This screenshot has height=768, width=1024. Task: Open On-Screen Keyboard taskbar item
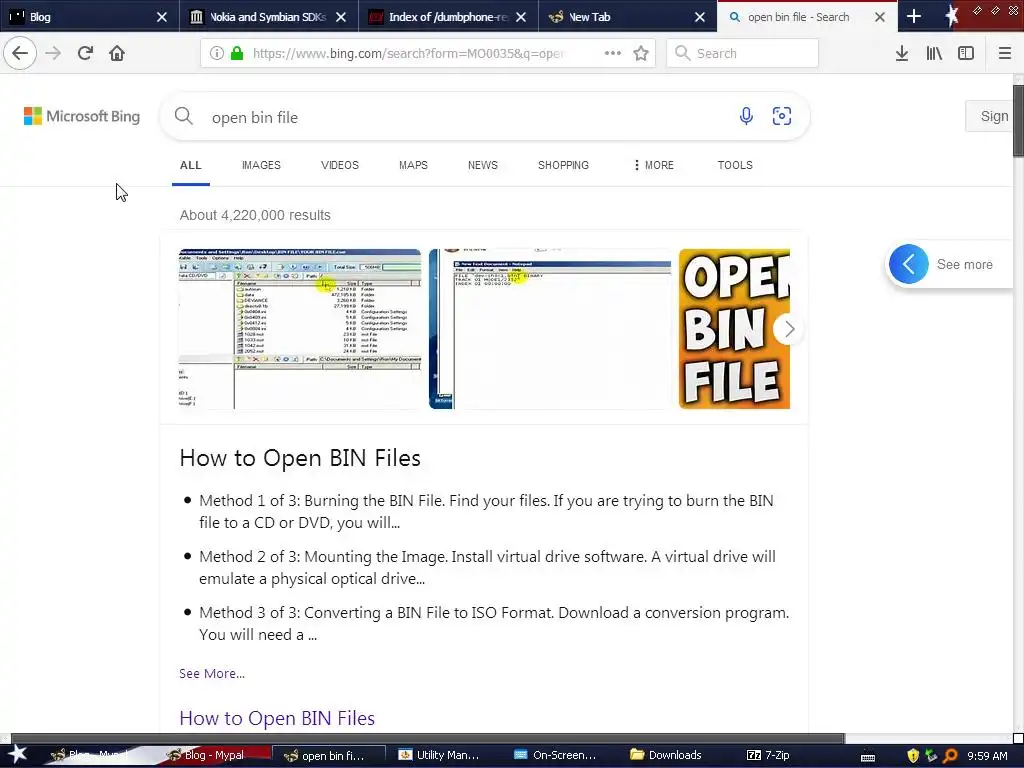click(555, 755)
